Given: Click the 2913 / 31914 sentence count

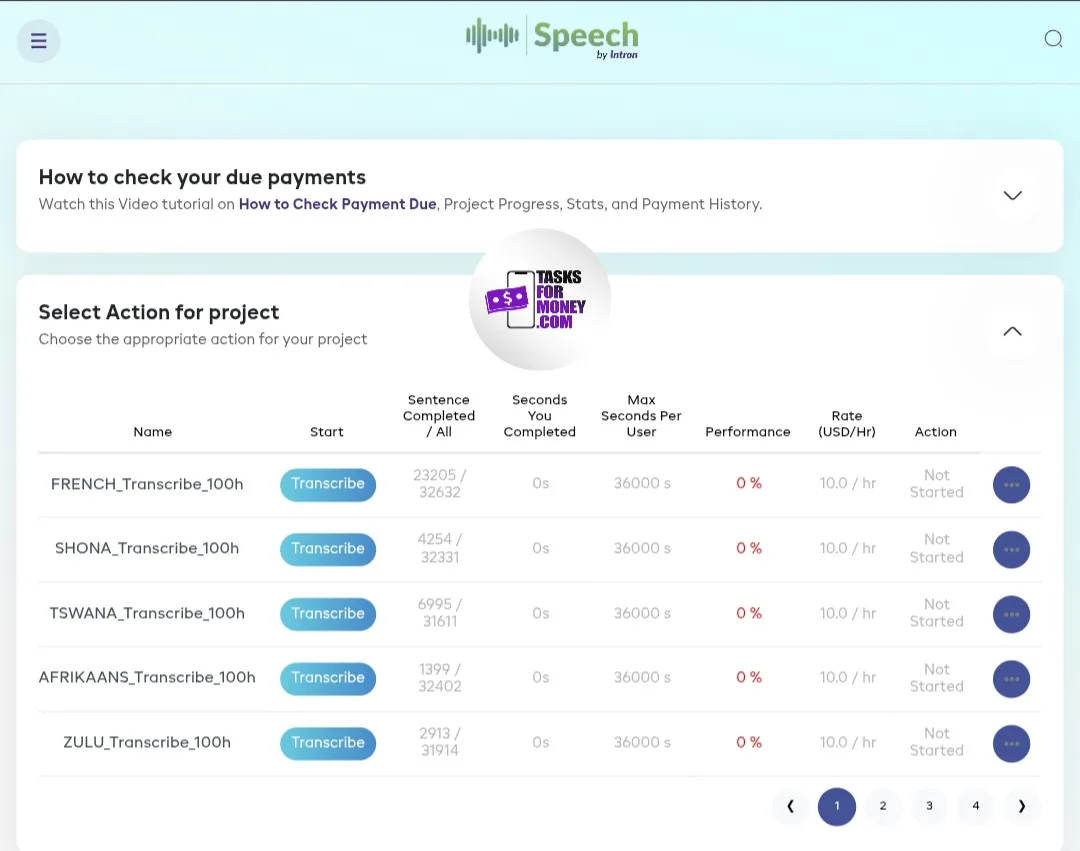Looking at the screenshot, I should pos(439,742).
